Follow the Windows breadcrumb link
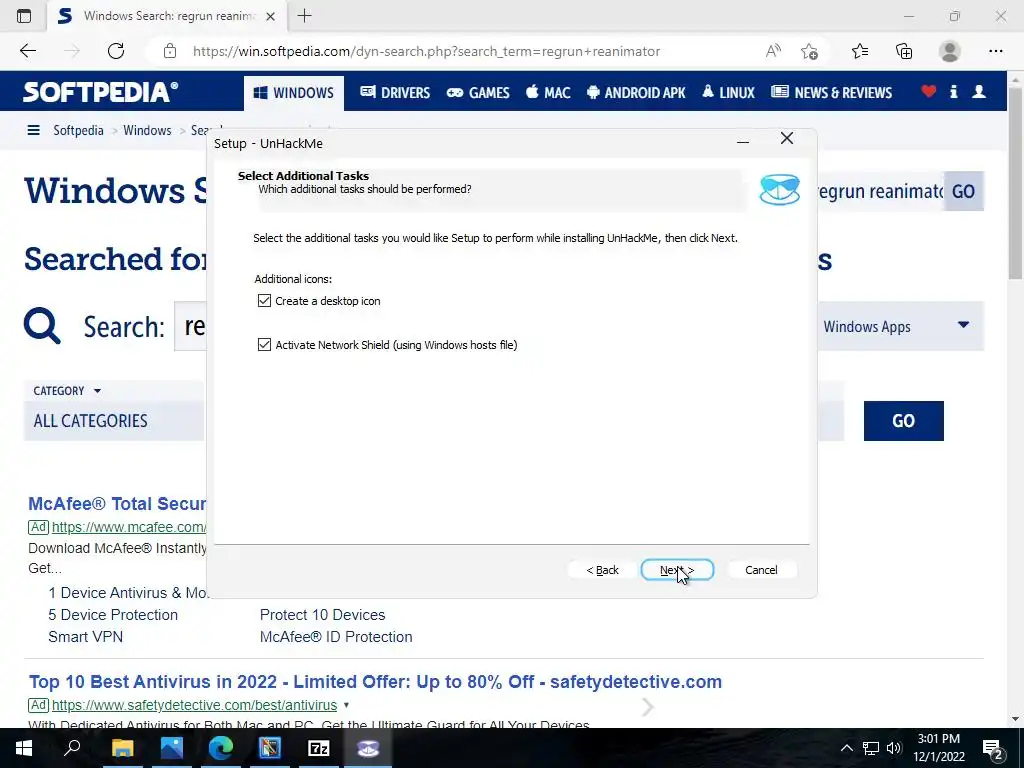Screen dimensions: 1024x768 pos(147,130)
